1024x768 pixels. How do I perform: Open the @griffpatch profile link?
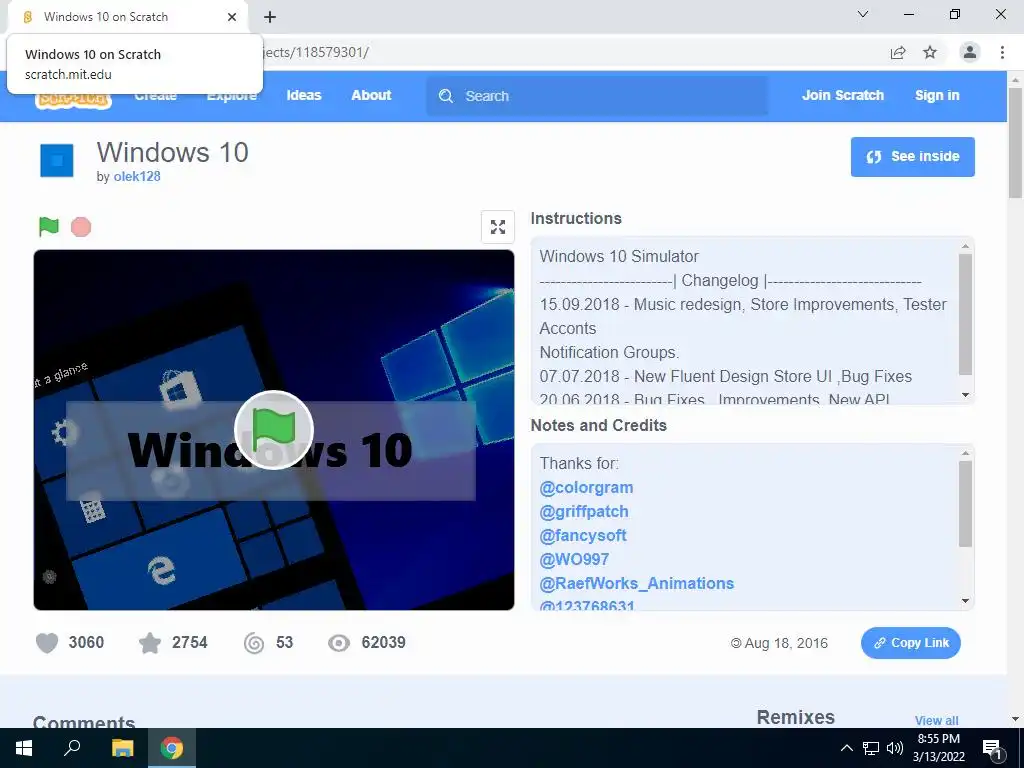click(x=584, y=512)
